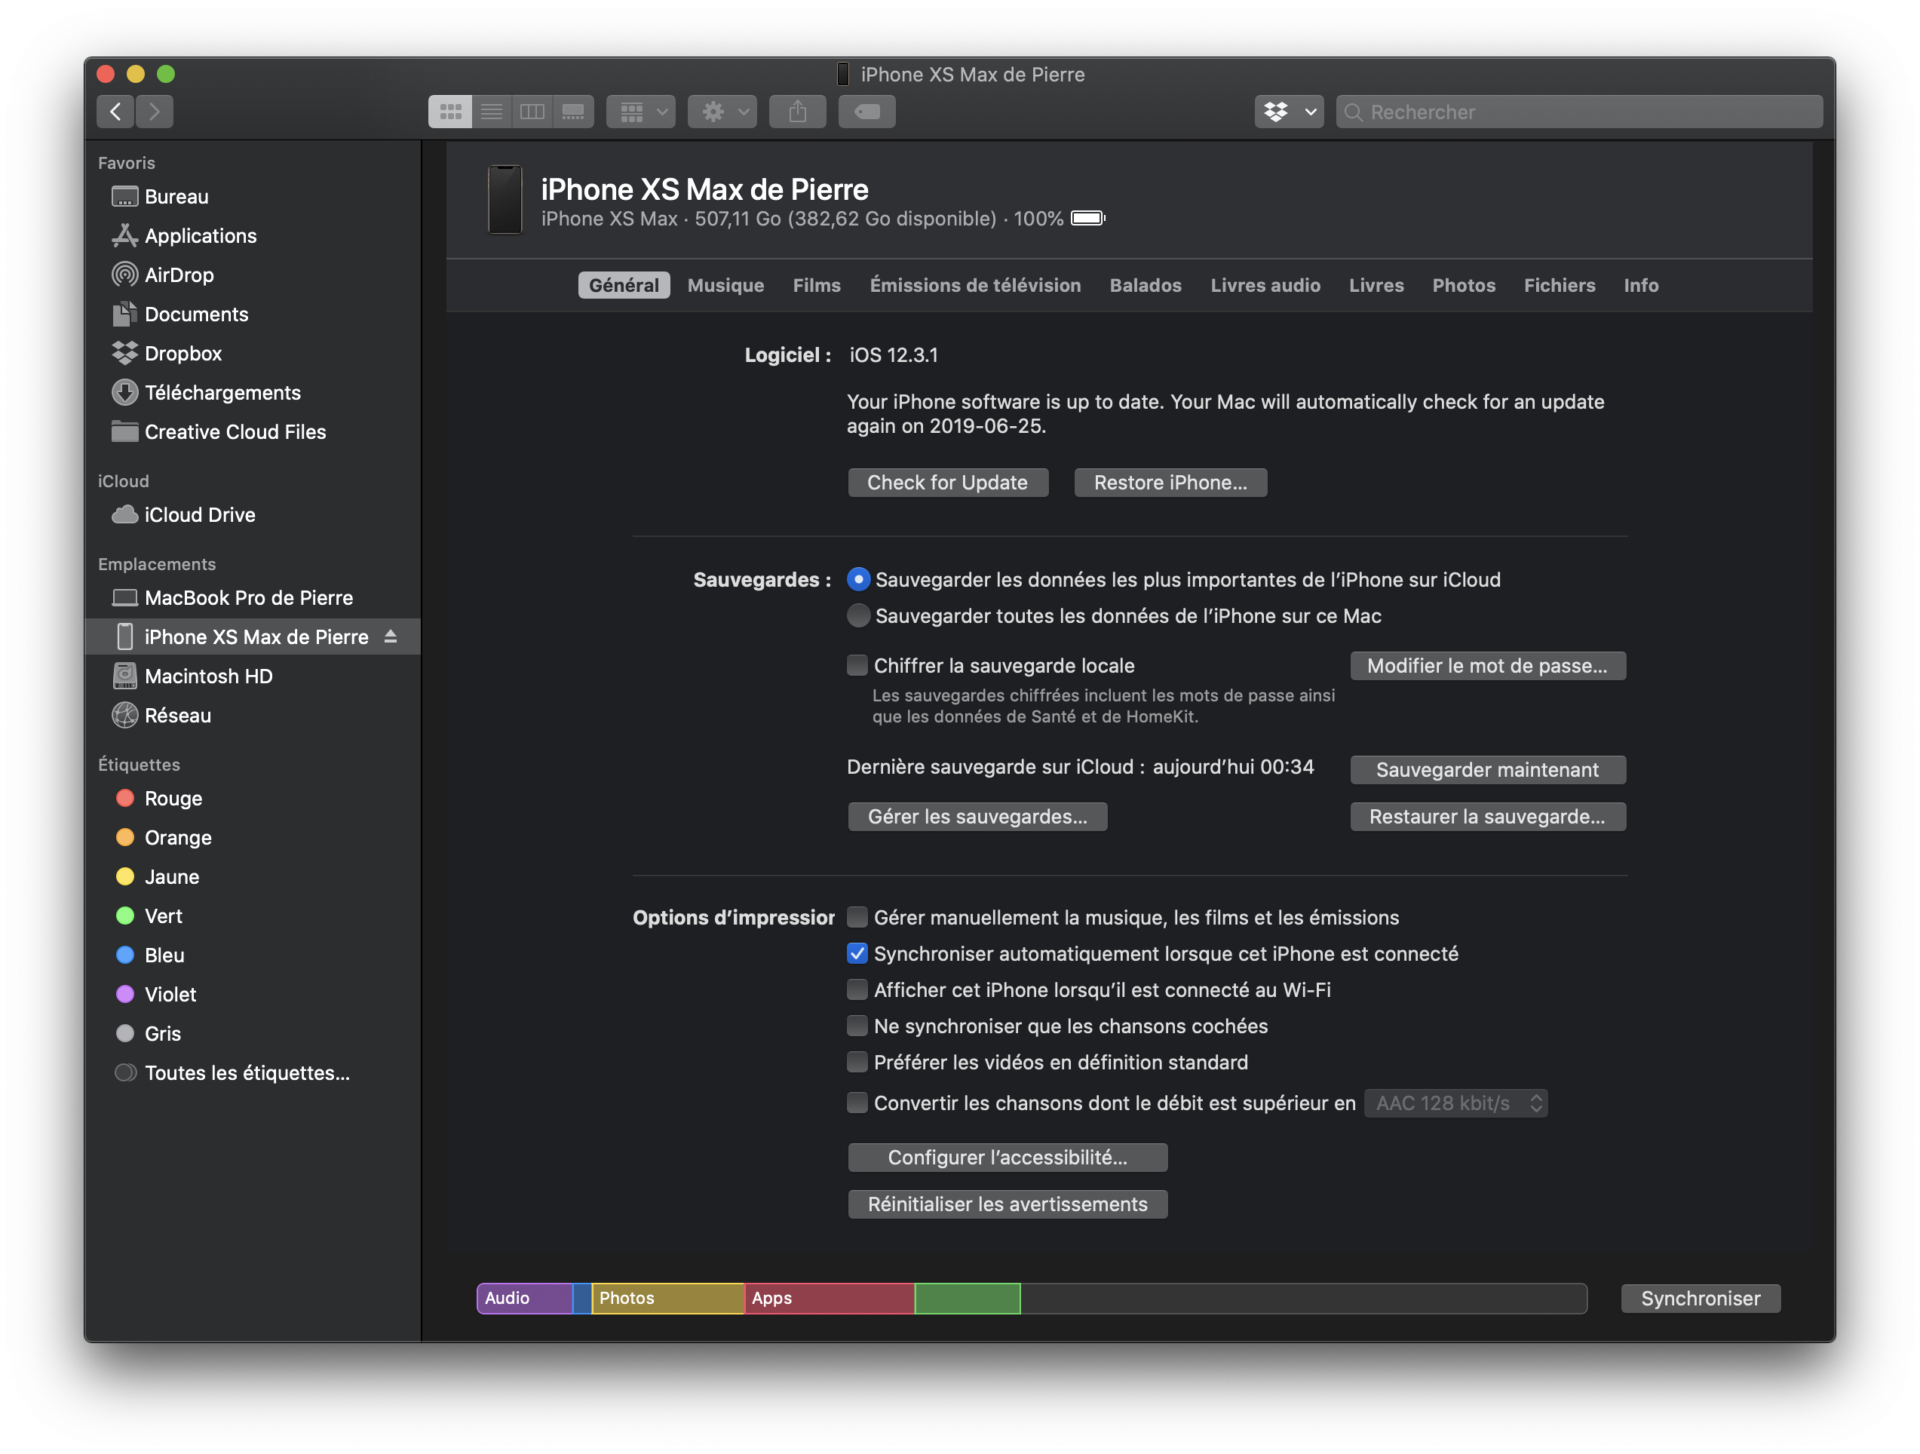This screenshot has width=1920, height=1454.
Task: Go back with the left chevron button
Action: point(116,111)
